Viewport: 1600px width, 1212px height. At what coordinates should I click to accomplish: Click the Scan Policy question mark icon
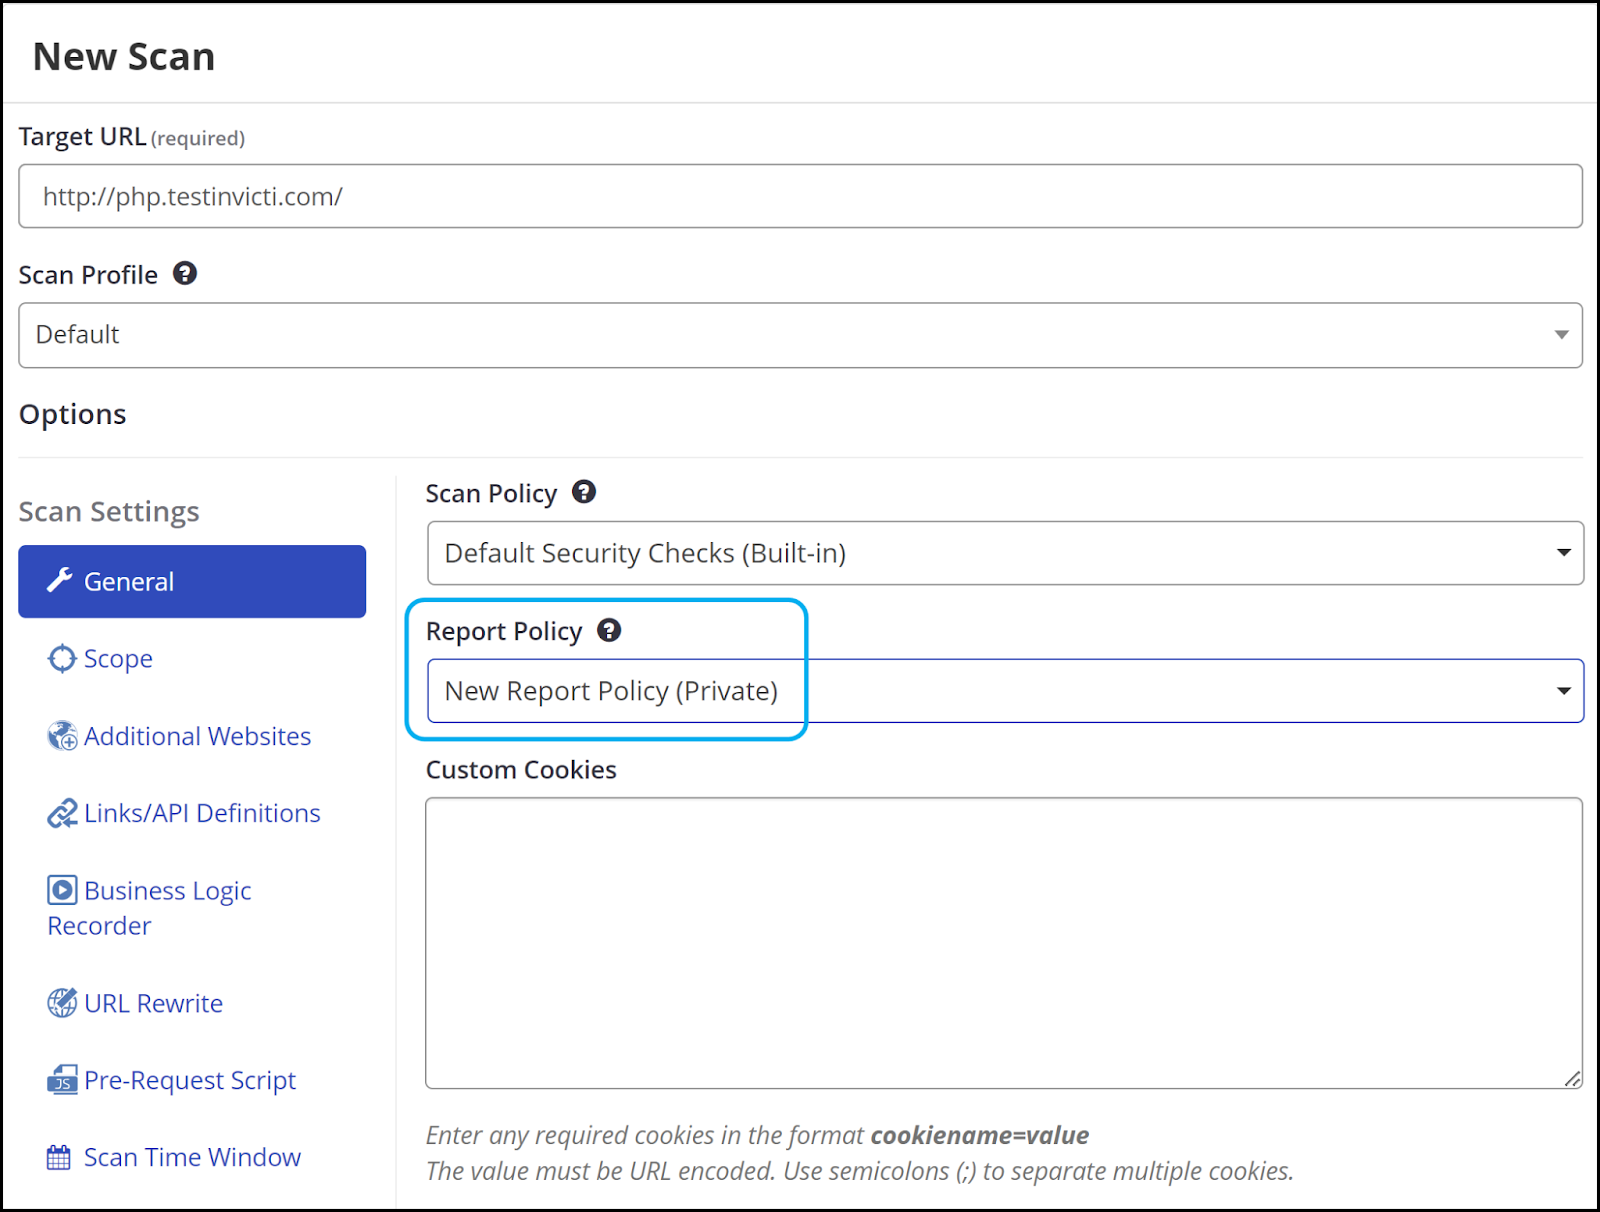click(x=584, y=491)
